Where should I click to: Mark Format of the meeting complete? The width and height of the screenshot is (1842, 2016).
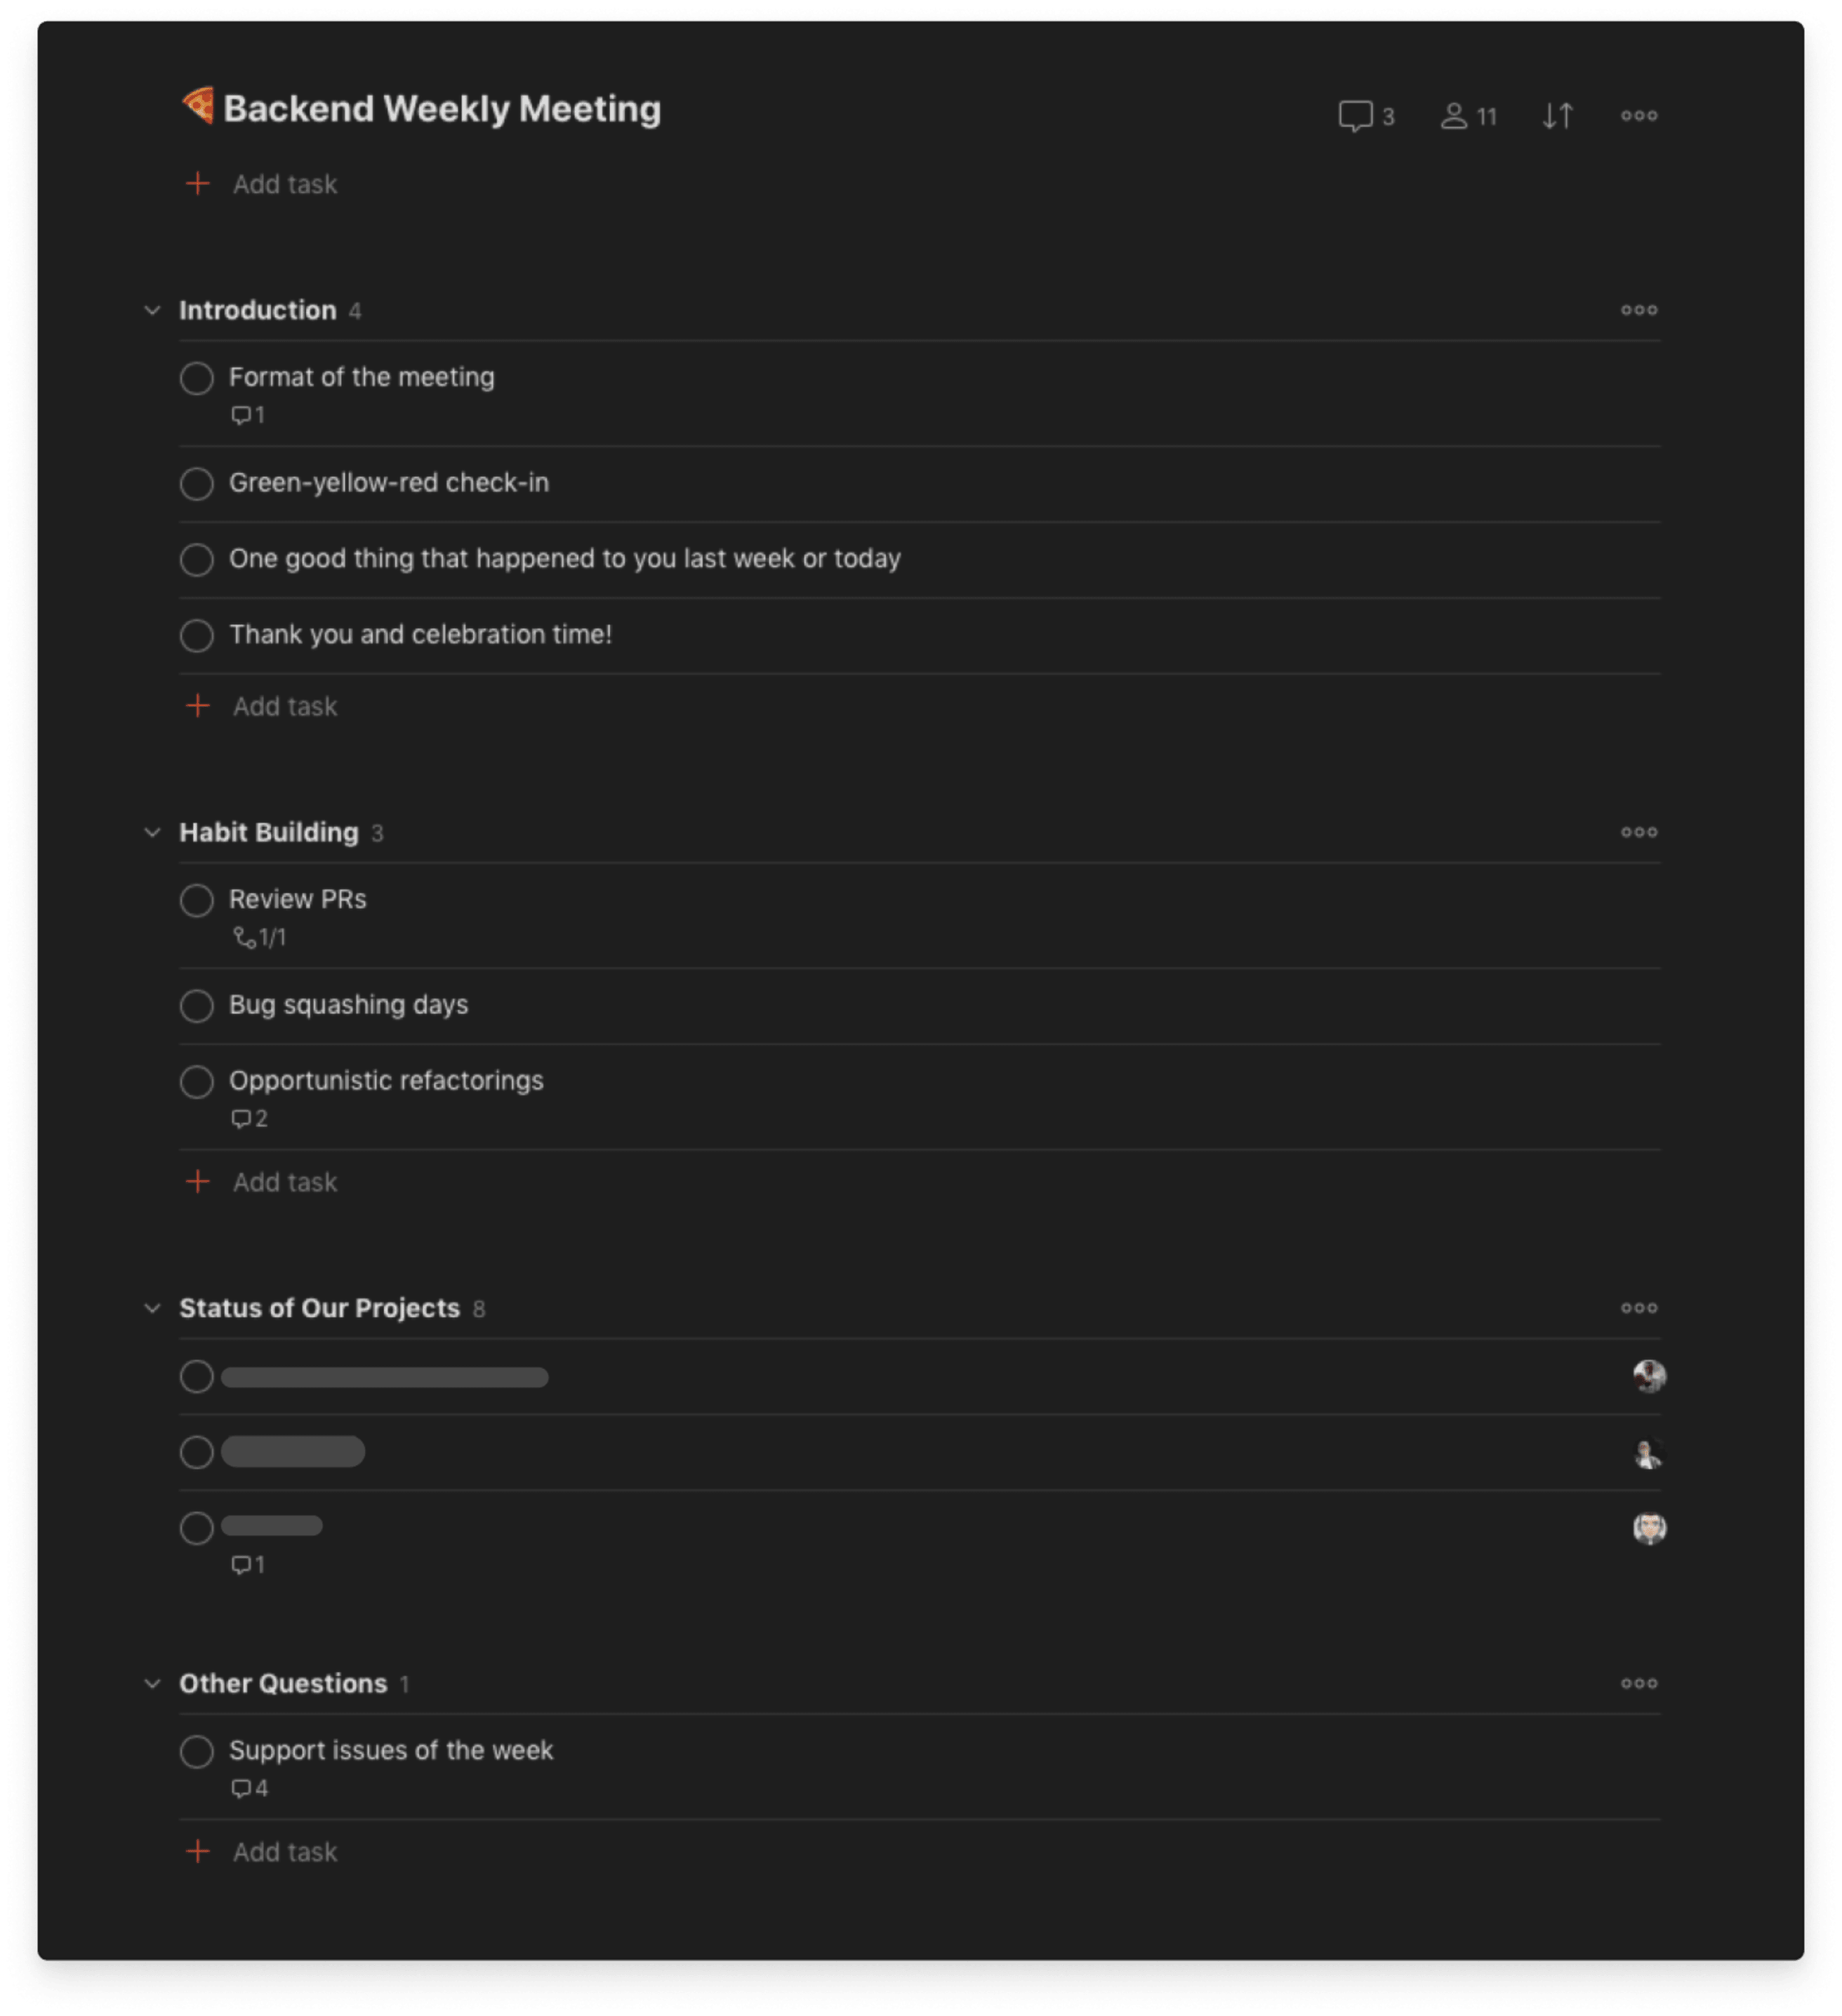(197, 378)
